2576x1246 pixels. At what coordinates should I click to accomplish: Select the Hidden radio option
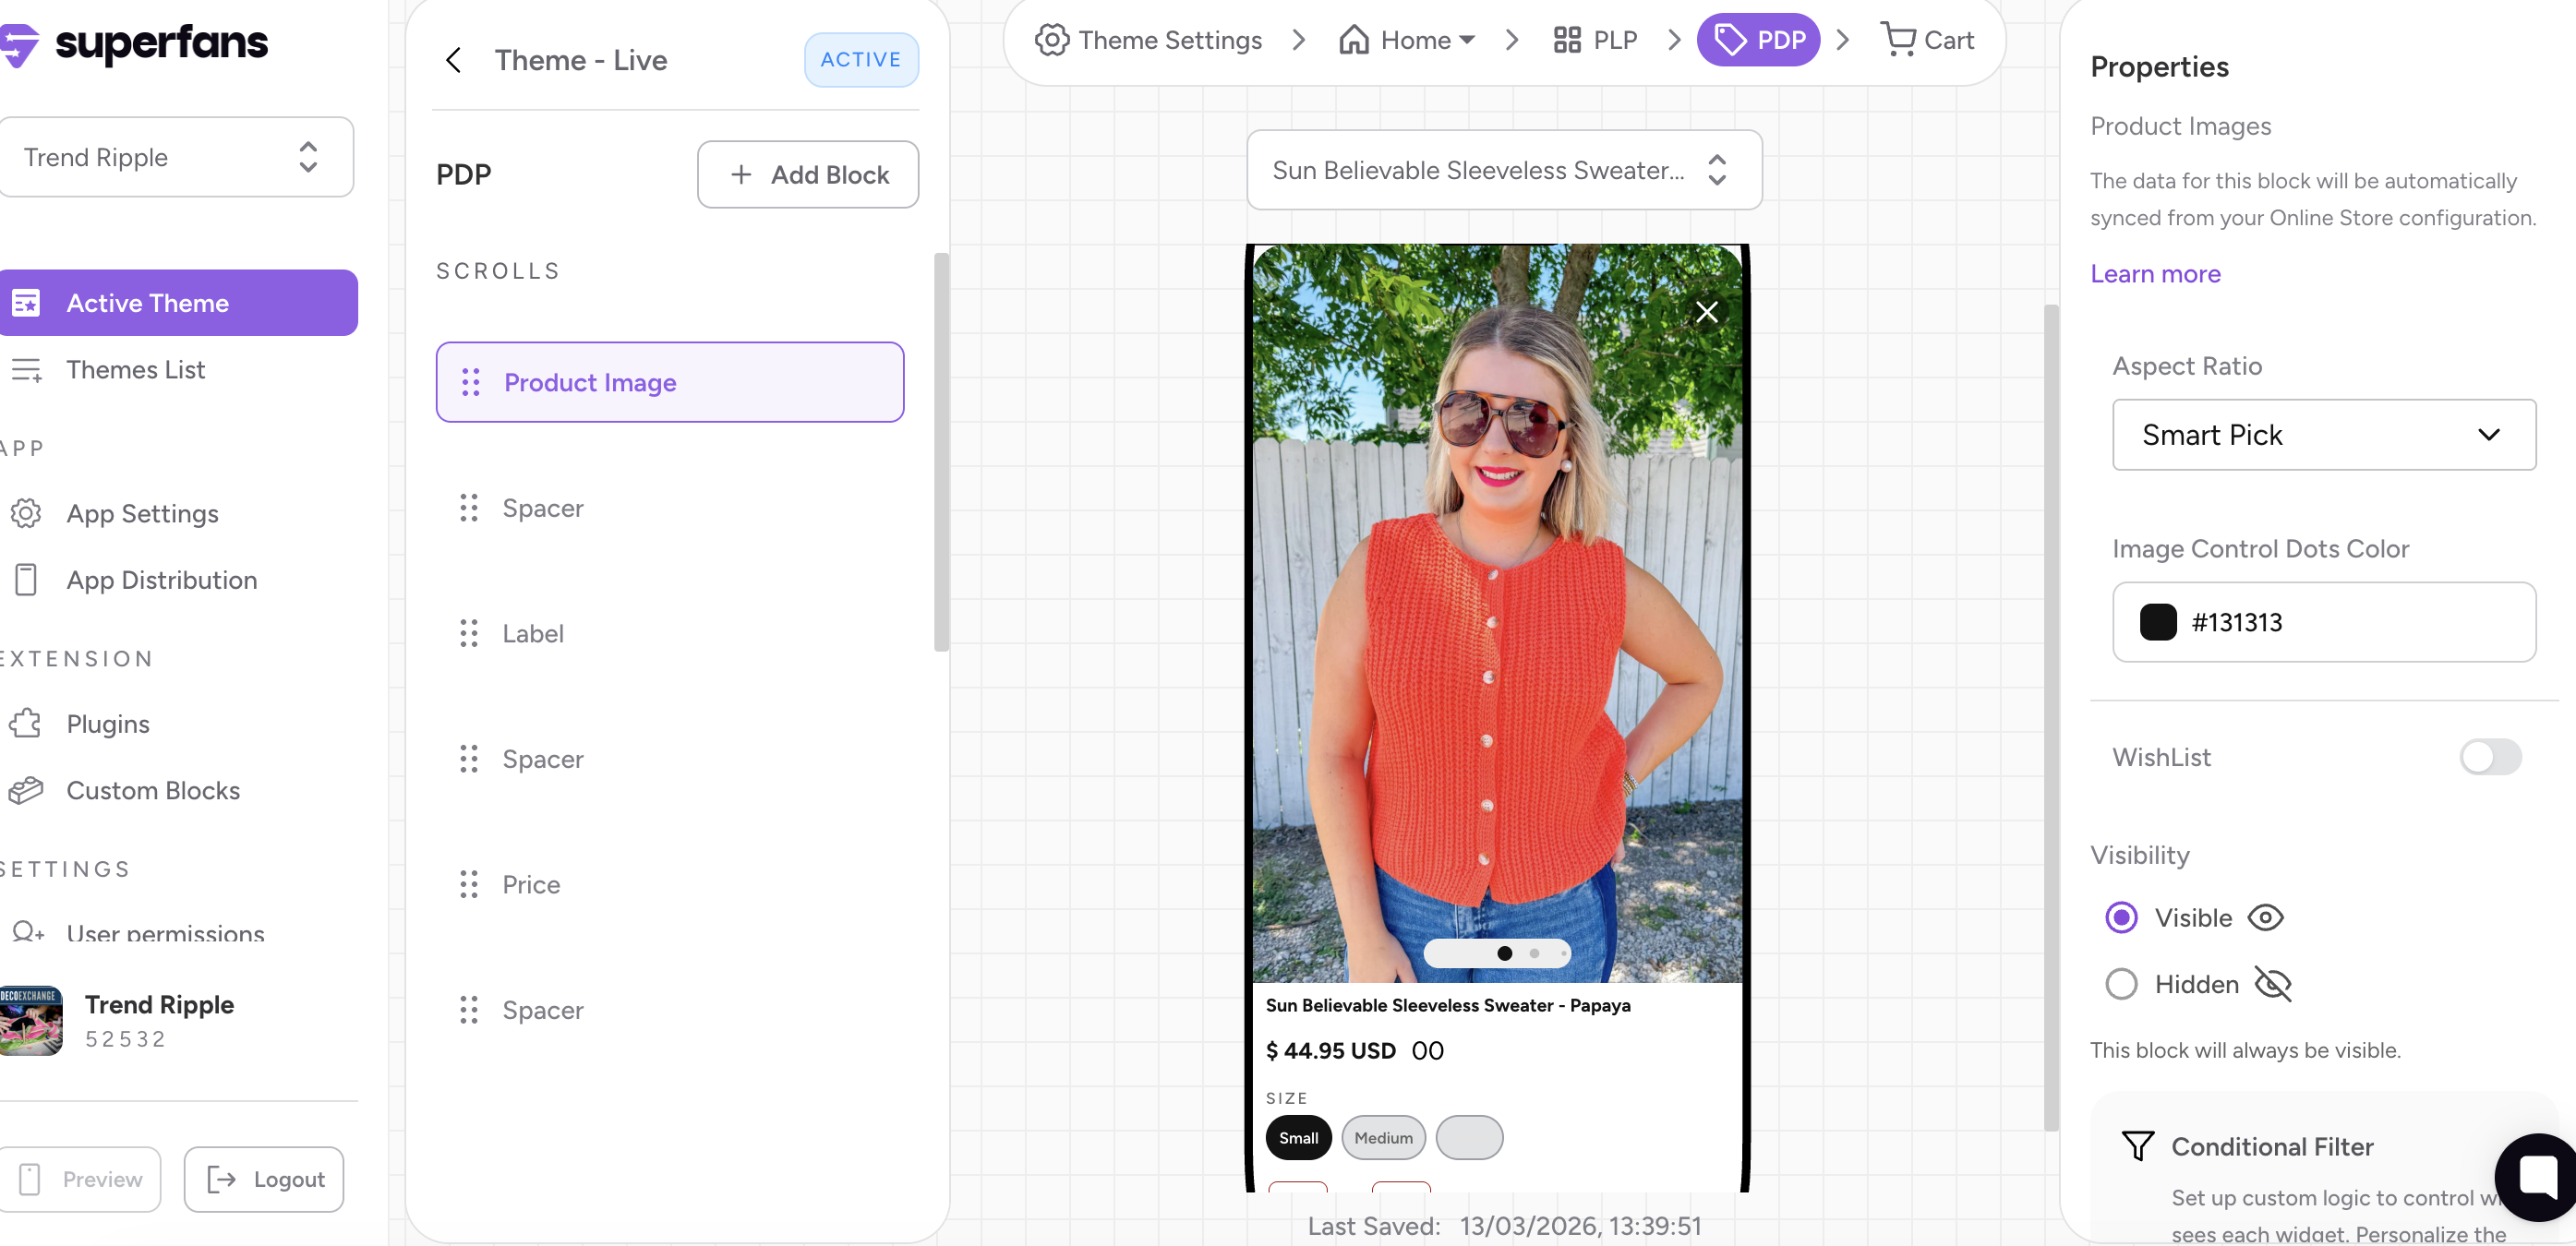[2121, 984]
